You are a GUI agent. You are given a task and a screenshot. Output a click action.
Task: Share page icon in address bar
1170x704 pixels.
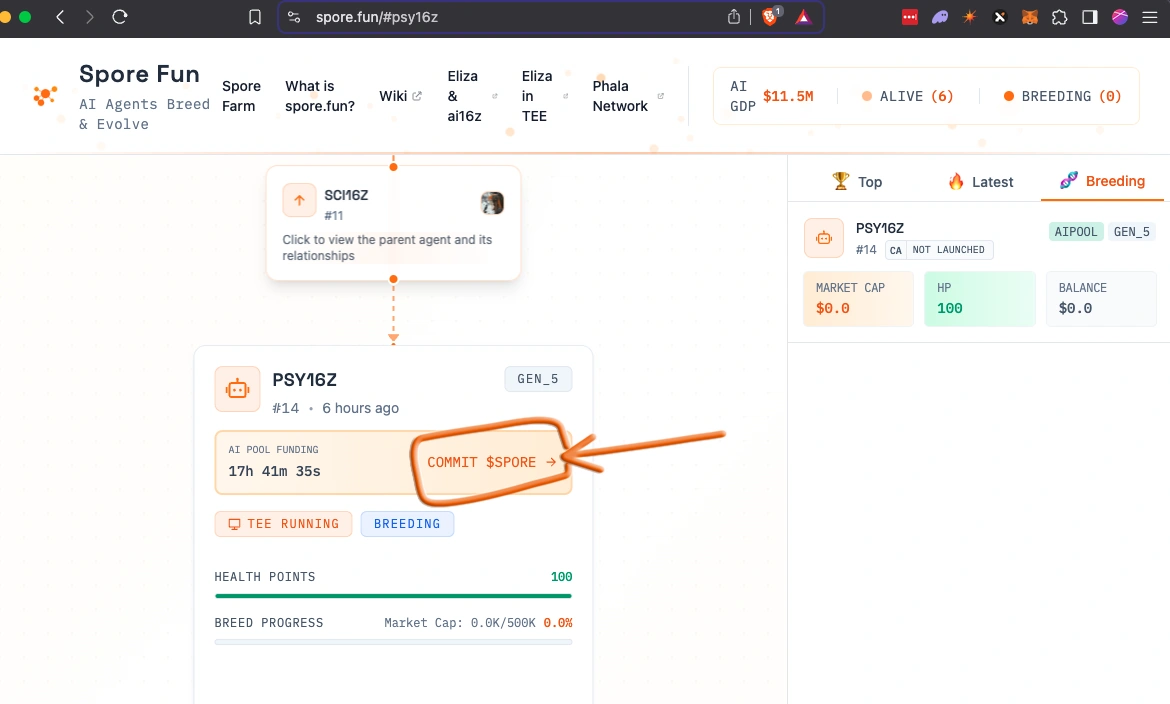click(733, 16)
